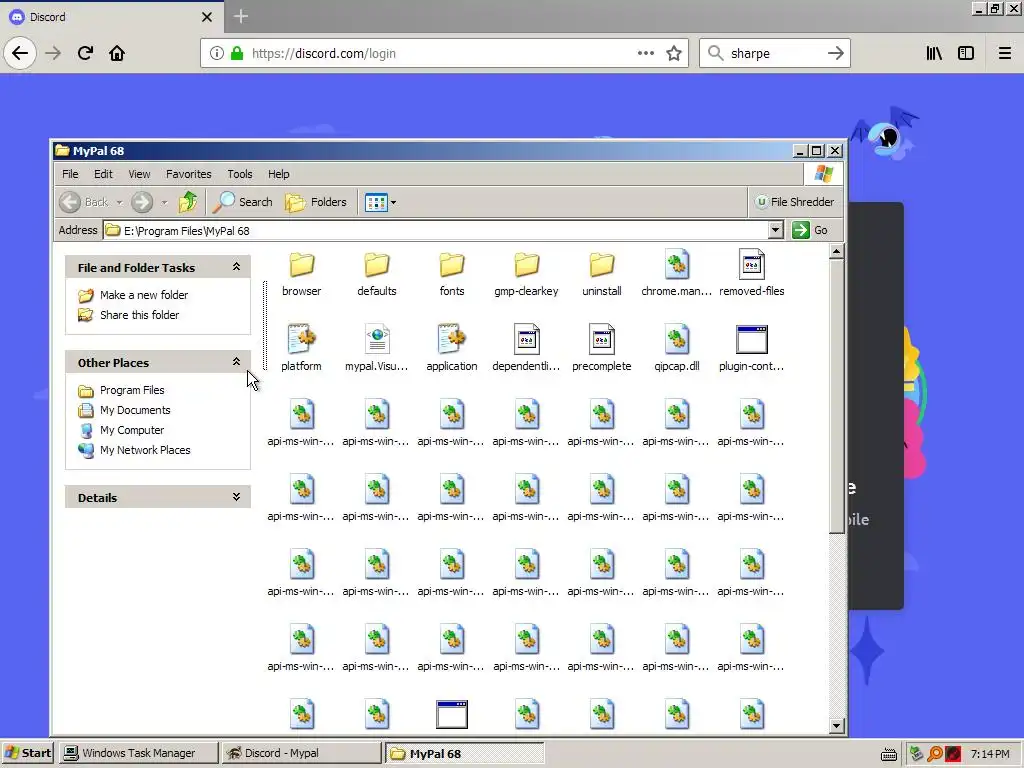Click the search go arrow in browser
Viewport: 1024px width, 768px height.
click(835, 54)
